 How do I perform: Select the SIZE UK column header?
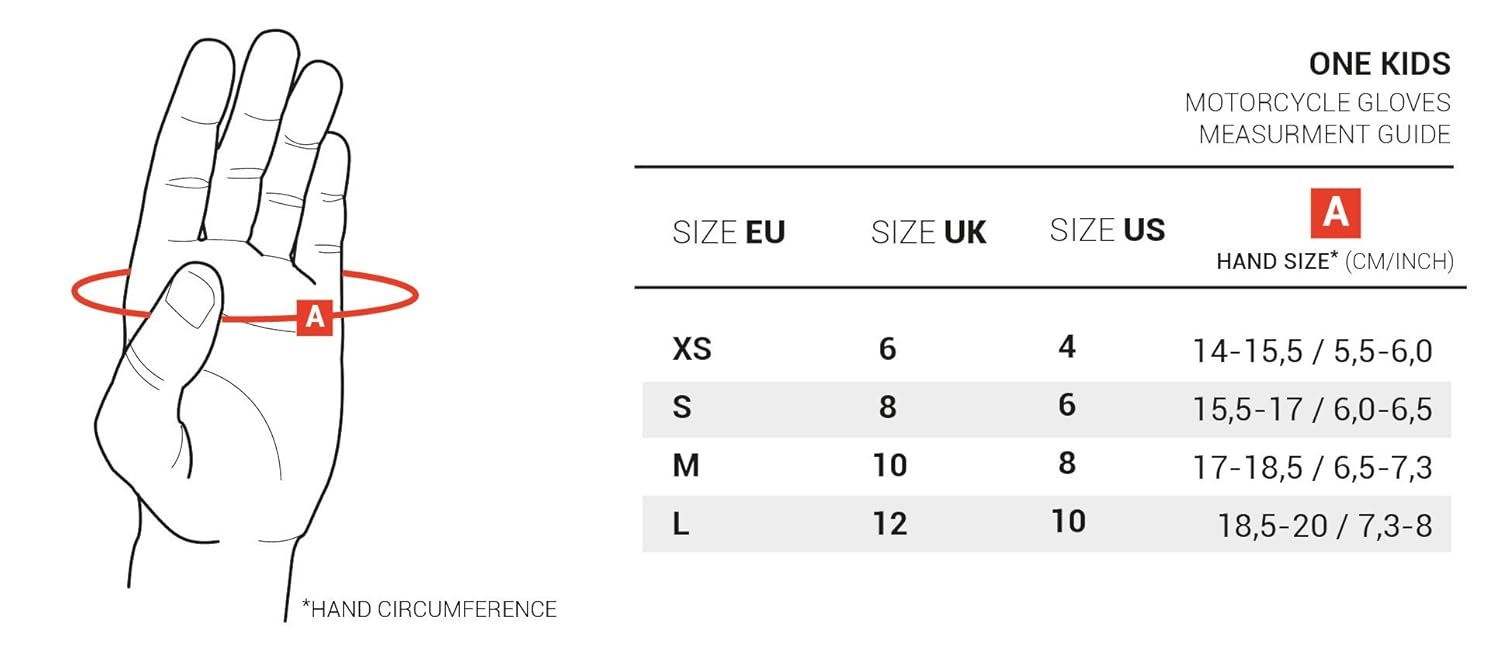pos(928,233)
